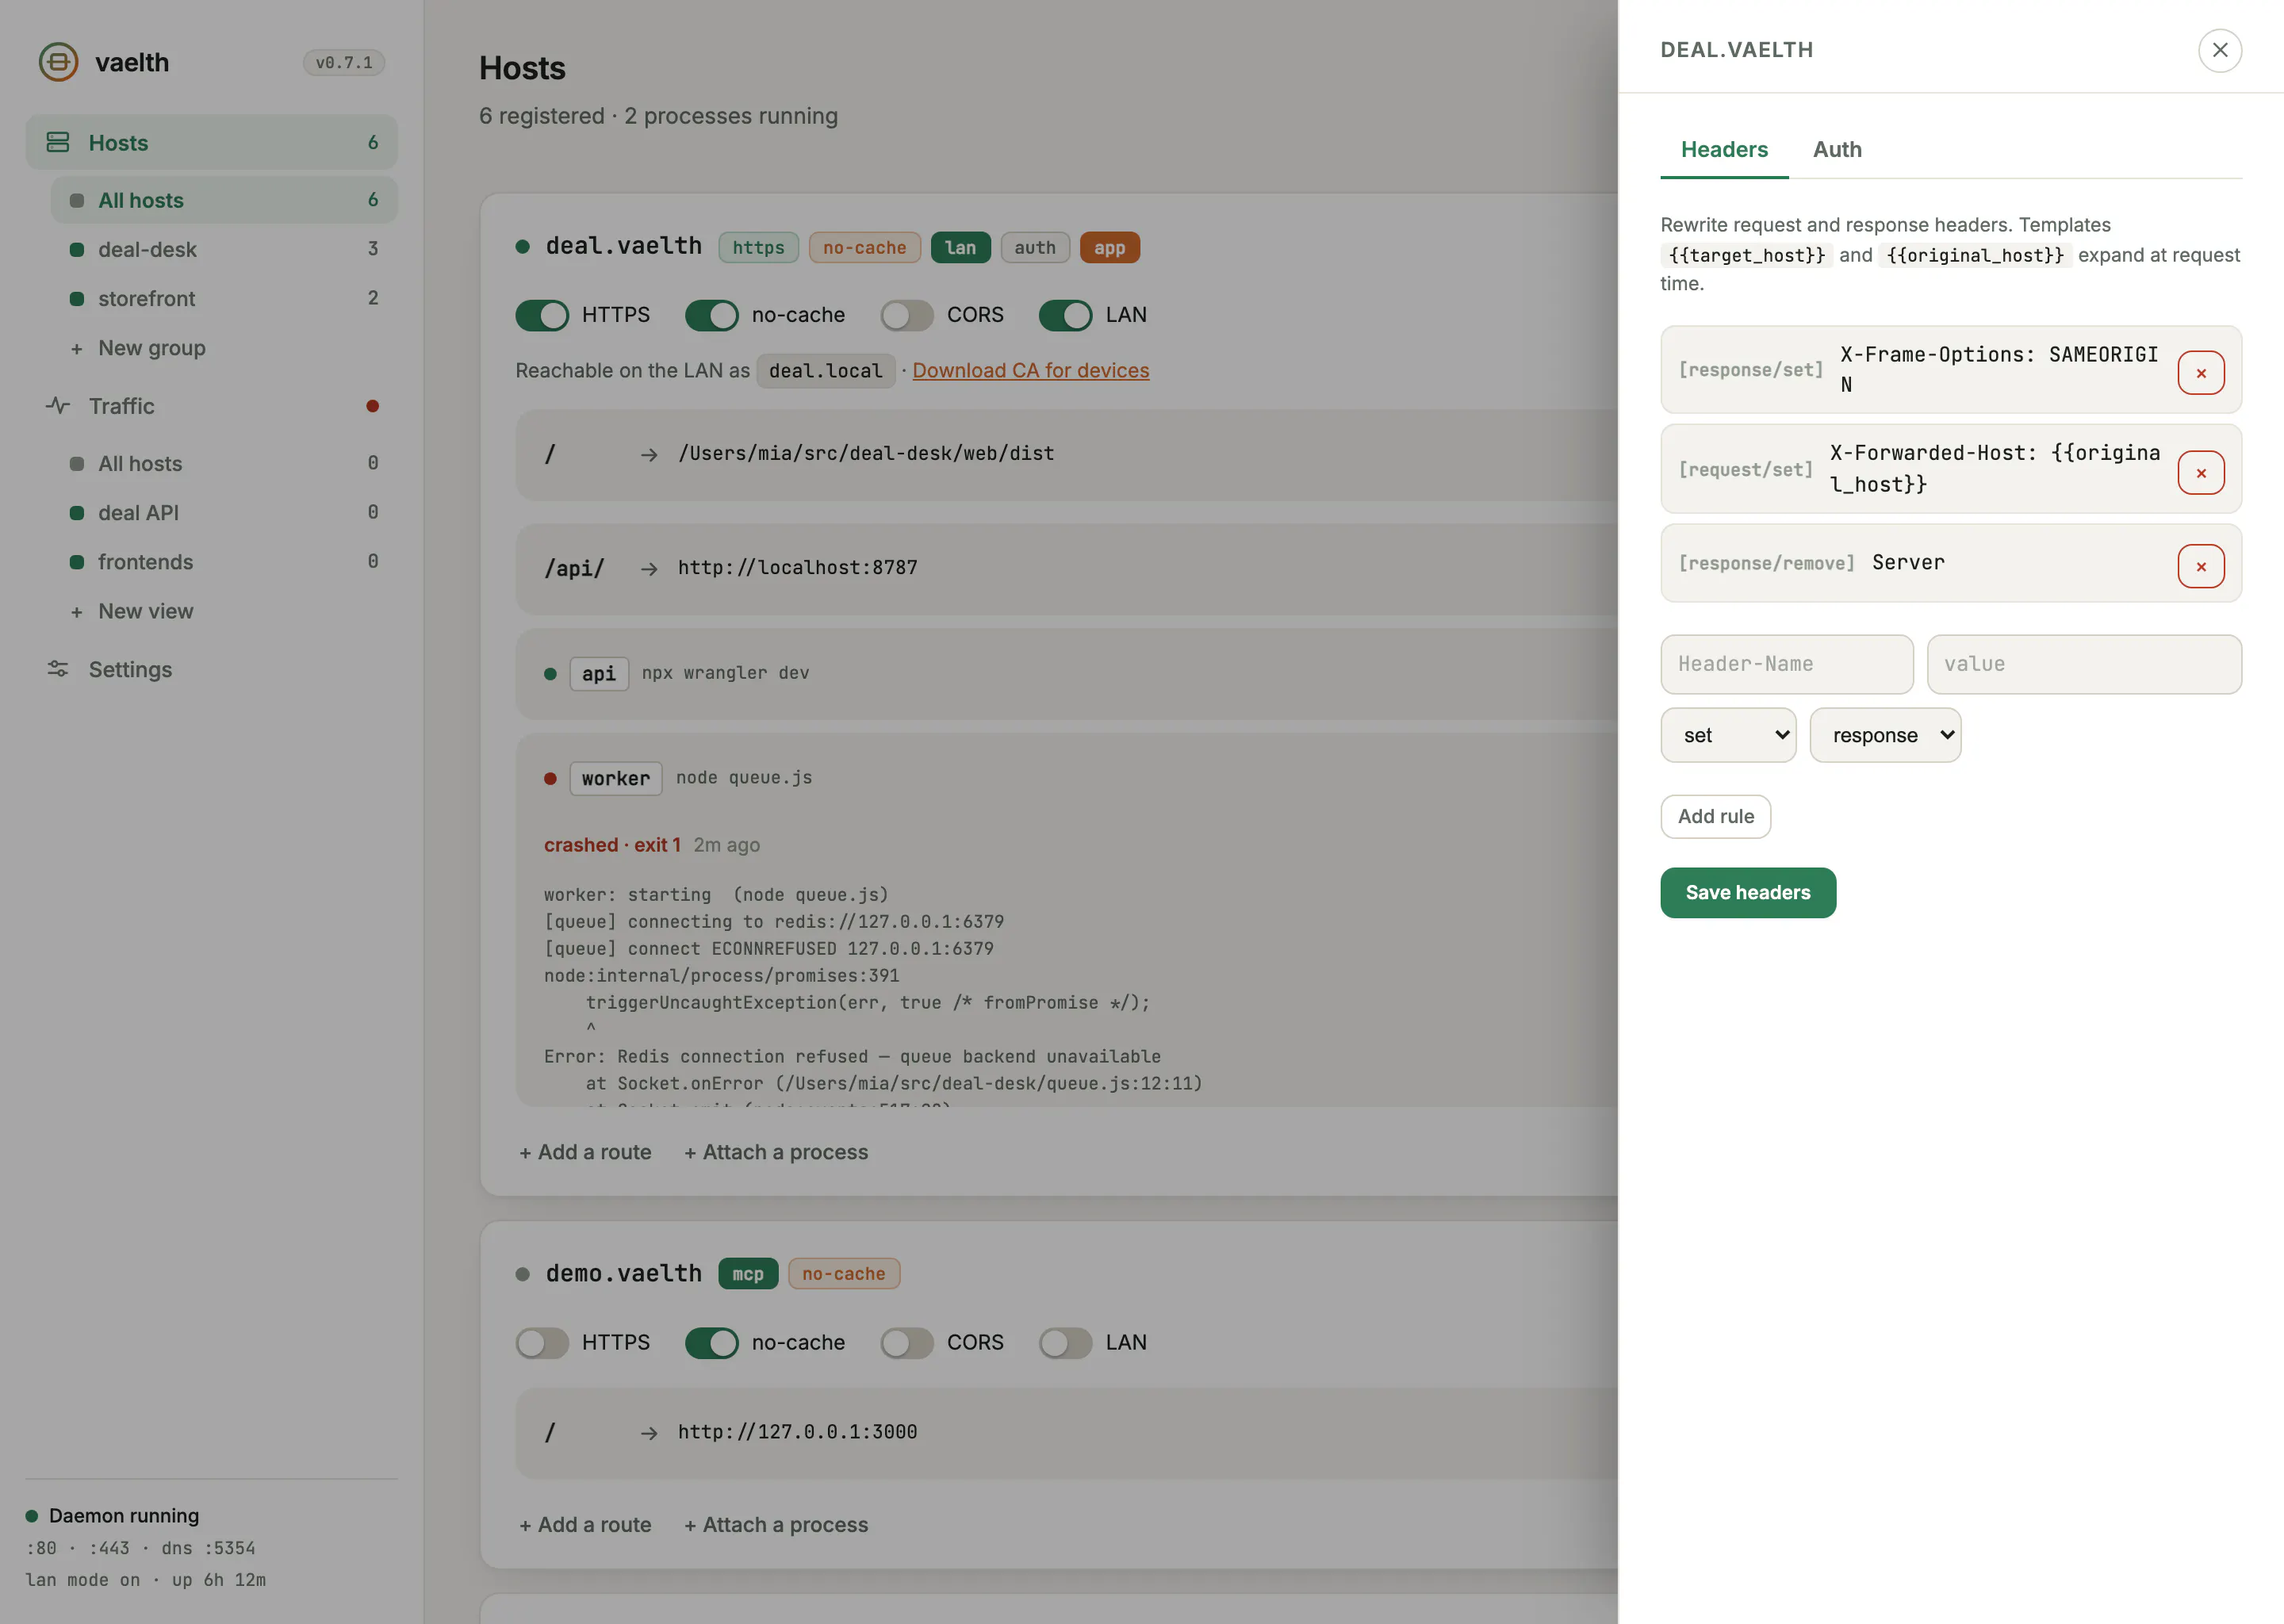
Task: Click the Add rule button
Action: tap(1716, 816)
